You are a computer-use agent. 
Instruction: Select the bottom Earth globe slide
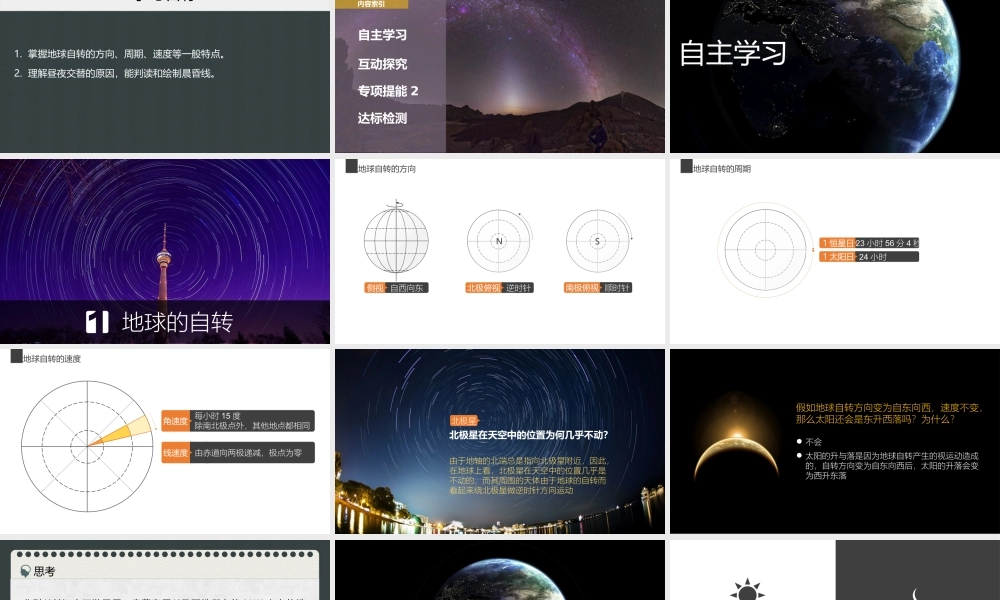[x=499, y=570]
